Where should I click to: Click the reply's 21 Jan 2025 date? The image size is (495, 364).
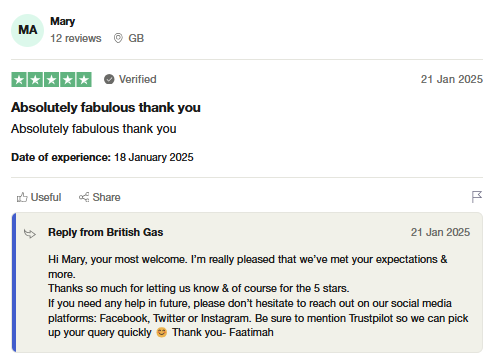pyautogui.click(x=440, y=232)
